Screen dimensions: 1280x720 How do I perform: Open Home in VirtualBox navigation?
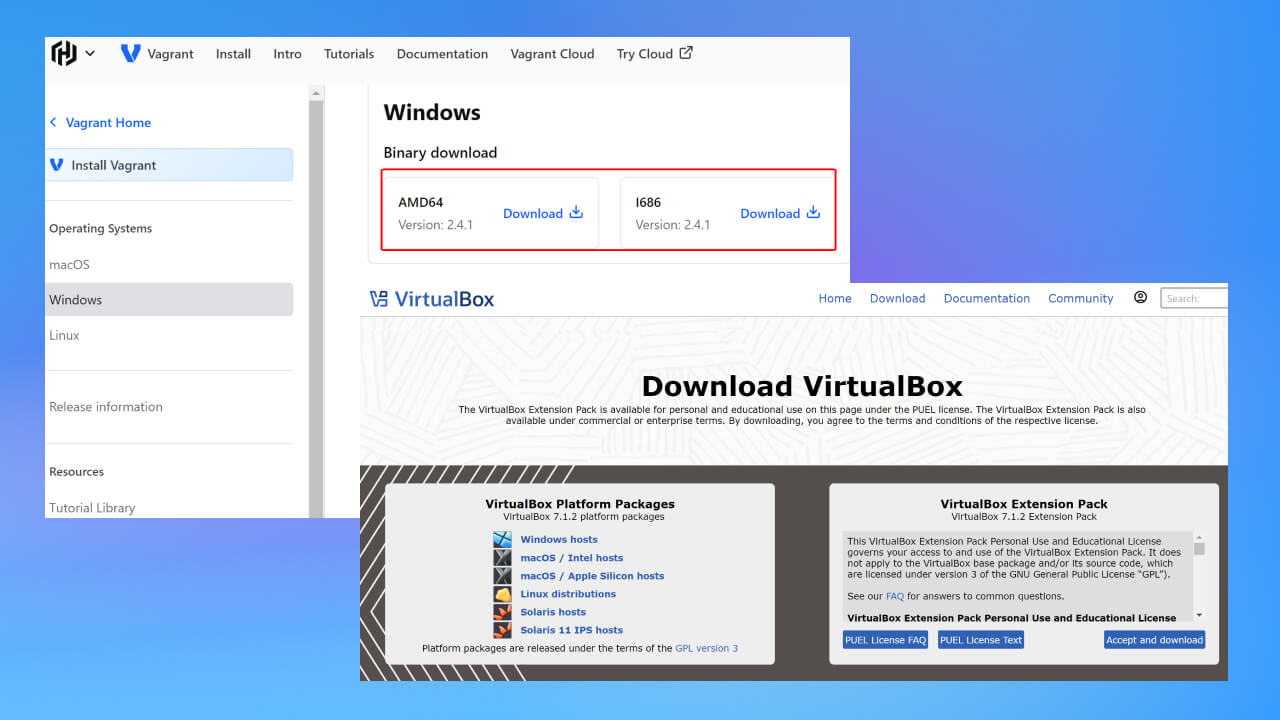pos(835,298)
